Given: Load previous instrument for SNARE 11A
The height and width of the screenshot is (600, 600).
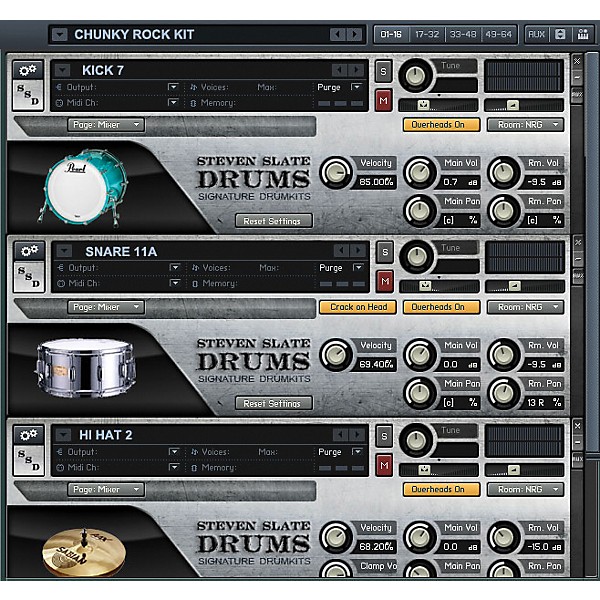Looking at the screenshot, I should pos(341,251).
